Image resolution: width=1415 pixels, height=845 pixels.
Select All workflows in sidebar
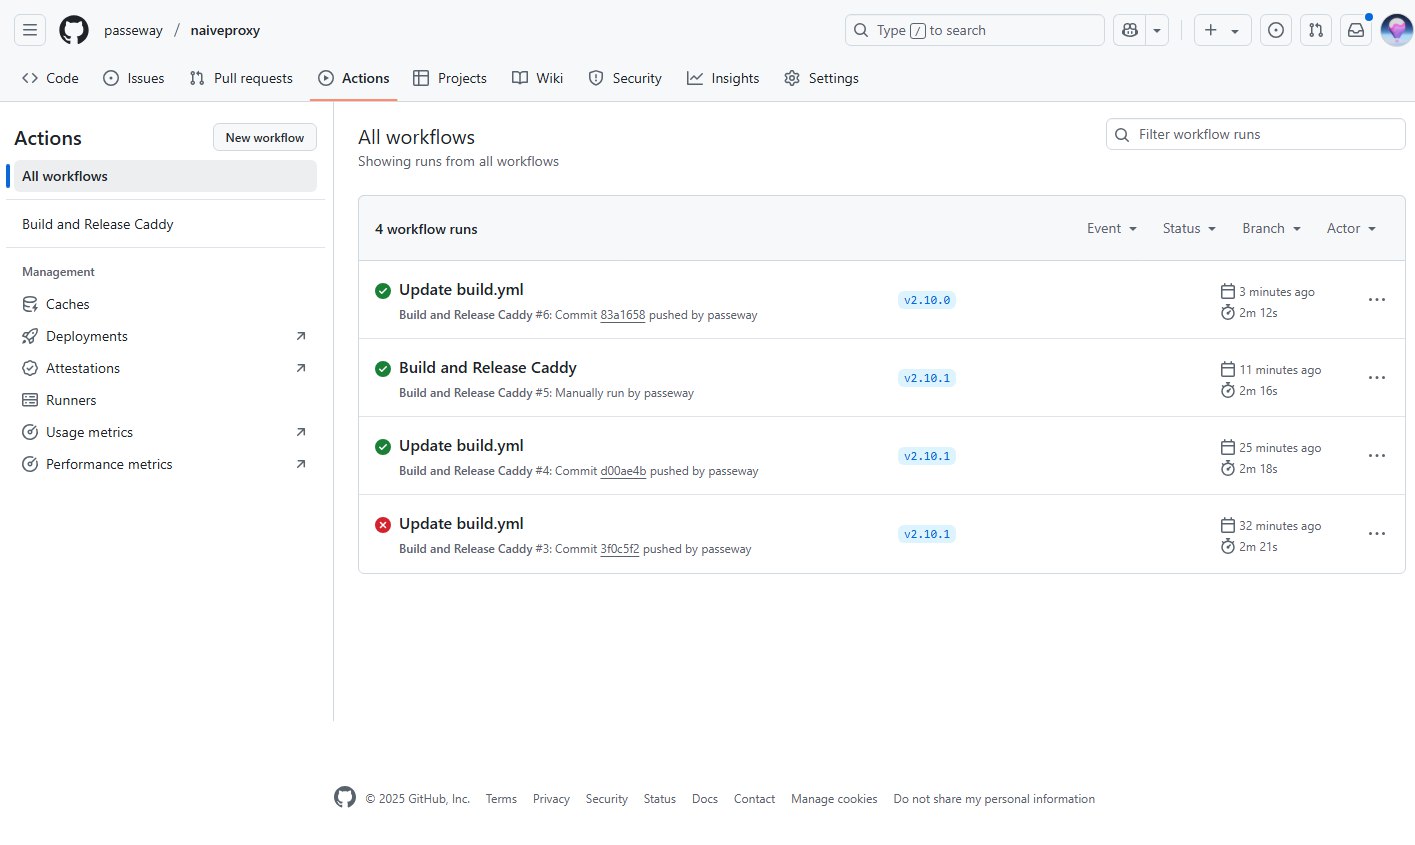tap(164, 176)
